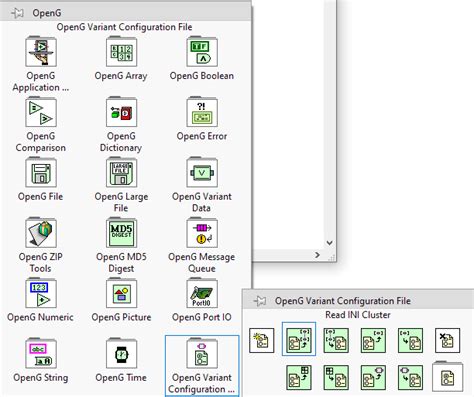Open the OpenG Application Control subpalette
The image size is (474, 397).
[x=41, y=52]
